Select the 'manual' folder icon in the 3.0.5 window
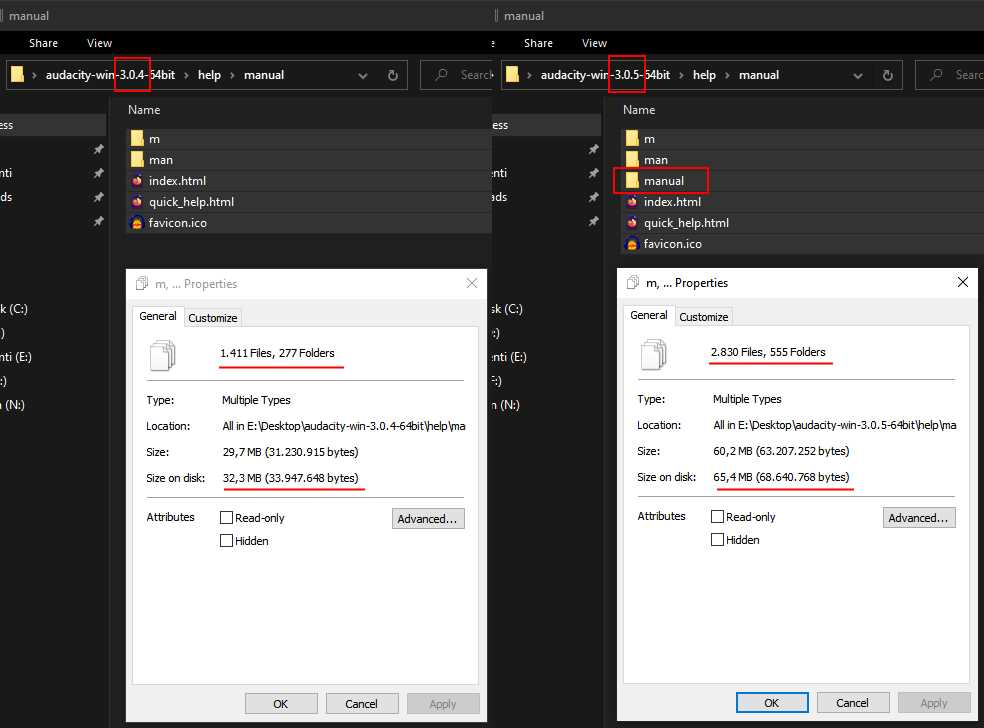This screenshot has width=984, height=728. [x=633, y=181]
